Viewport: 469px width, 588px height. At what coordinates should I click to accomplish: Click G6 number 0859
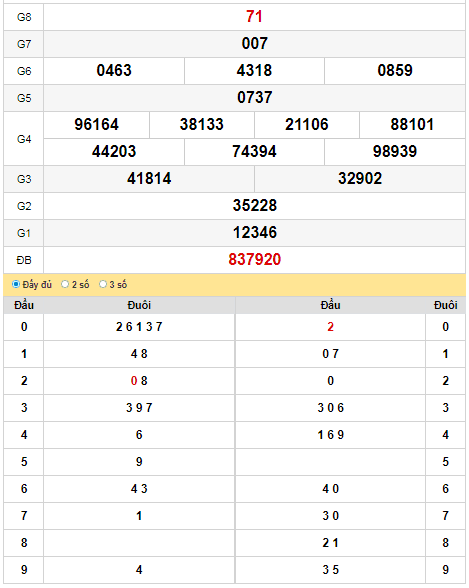(395, 70)
